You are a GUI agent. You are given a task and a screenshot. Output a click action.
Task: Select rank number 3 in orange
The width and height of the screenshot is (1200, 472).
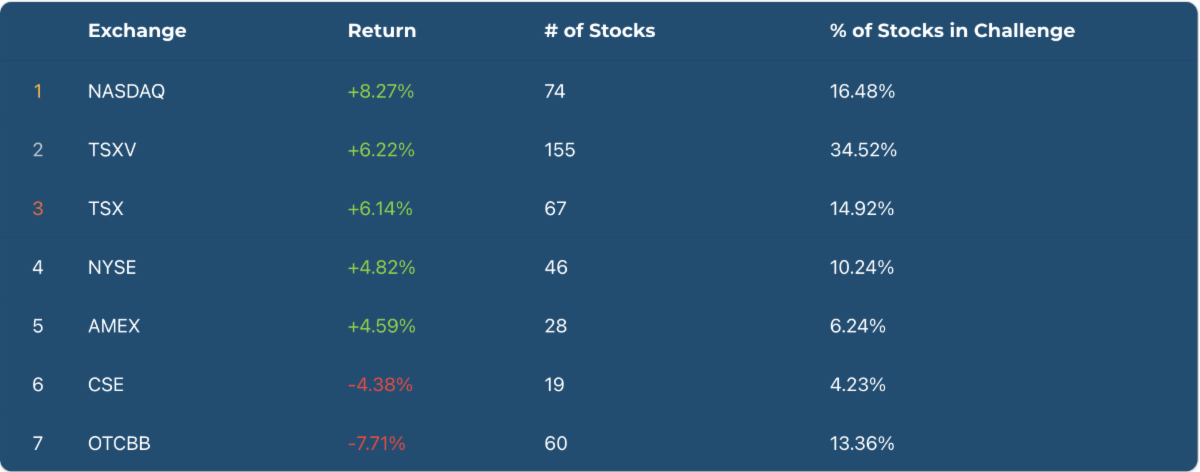tap(38, 209)
